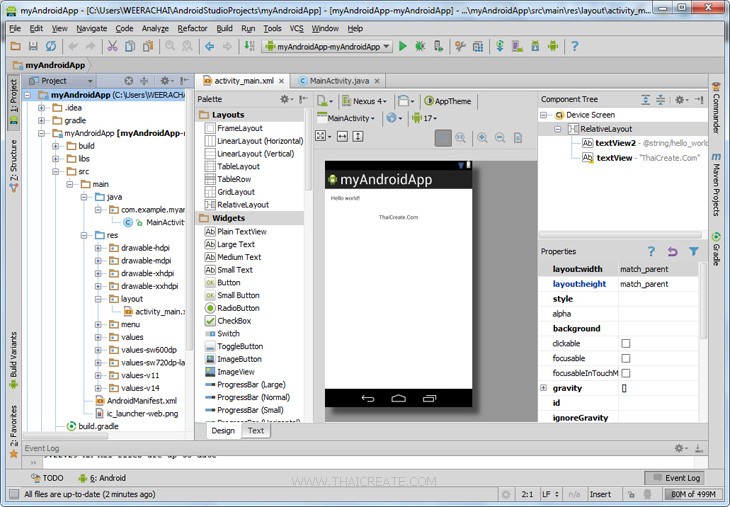730x507 pixels.
Task: Open the AppTheme selector button
Action: click(448, 101)
